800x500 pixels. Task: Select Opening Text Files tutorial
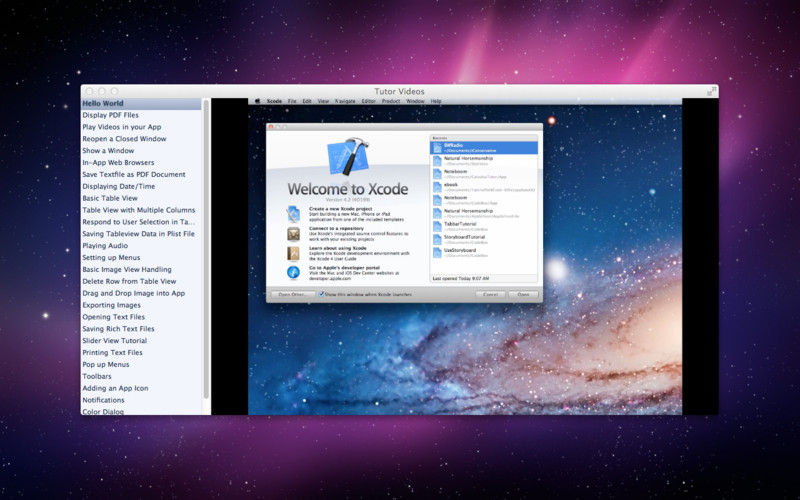pos(141,316)
